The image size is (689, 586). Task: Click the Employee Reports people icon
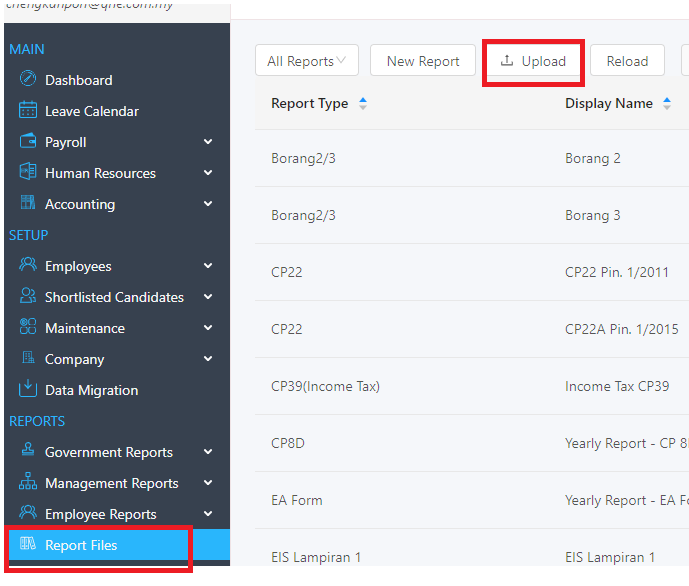click(28, 512)
